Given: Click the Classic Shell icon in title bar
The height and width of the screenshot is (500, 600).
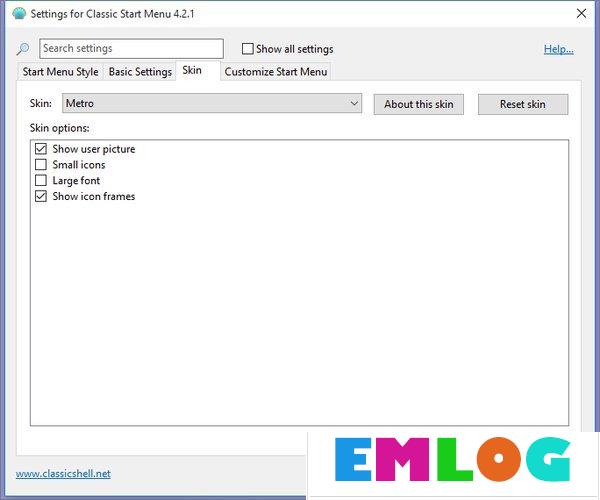Looking at the screenshot, I should click(x=19, y=14).
